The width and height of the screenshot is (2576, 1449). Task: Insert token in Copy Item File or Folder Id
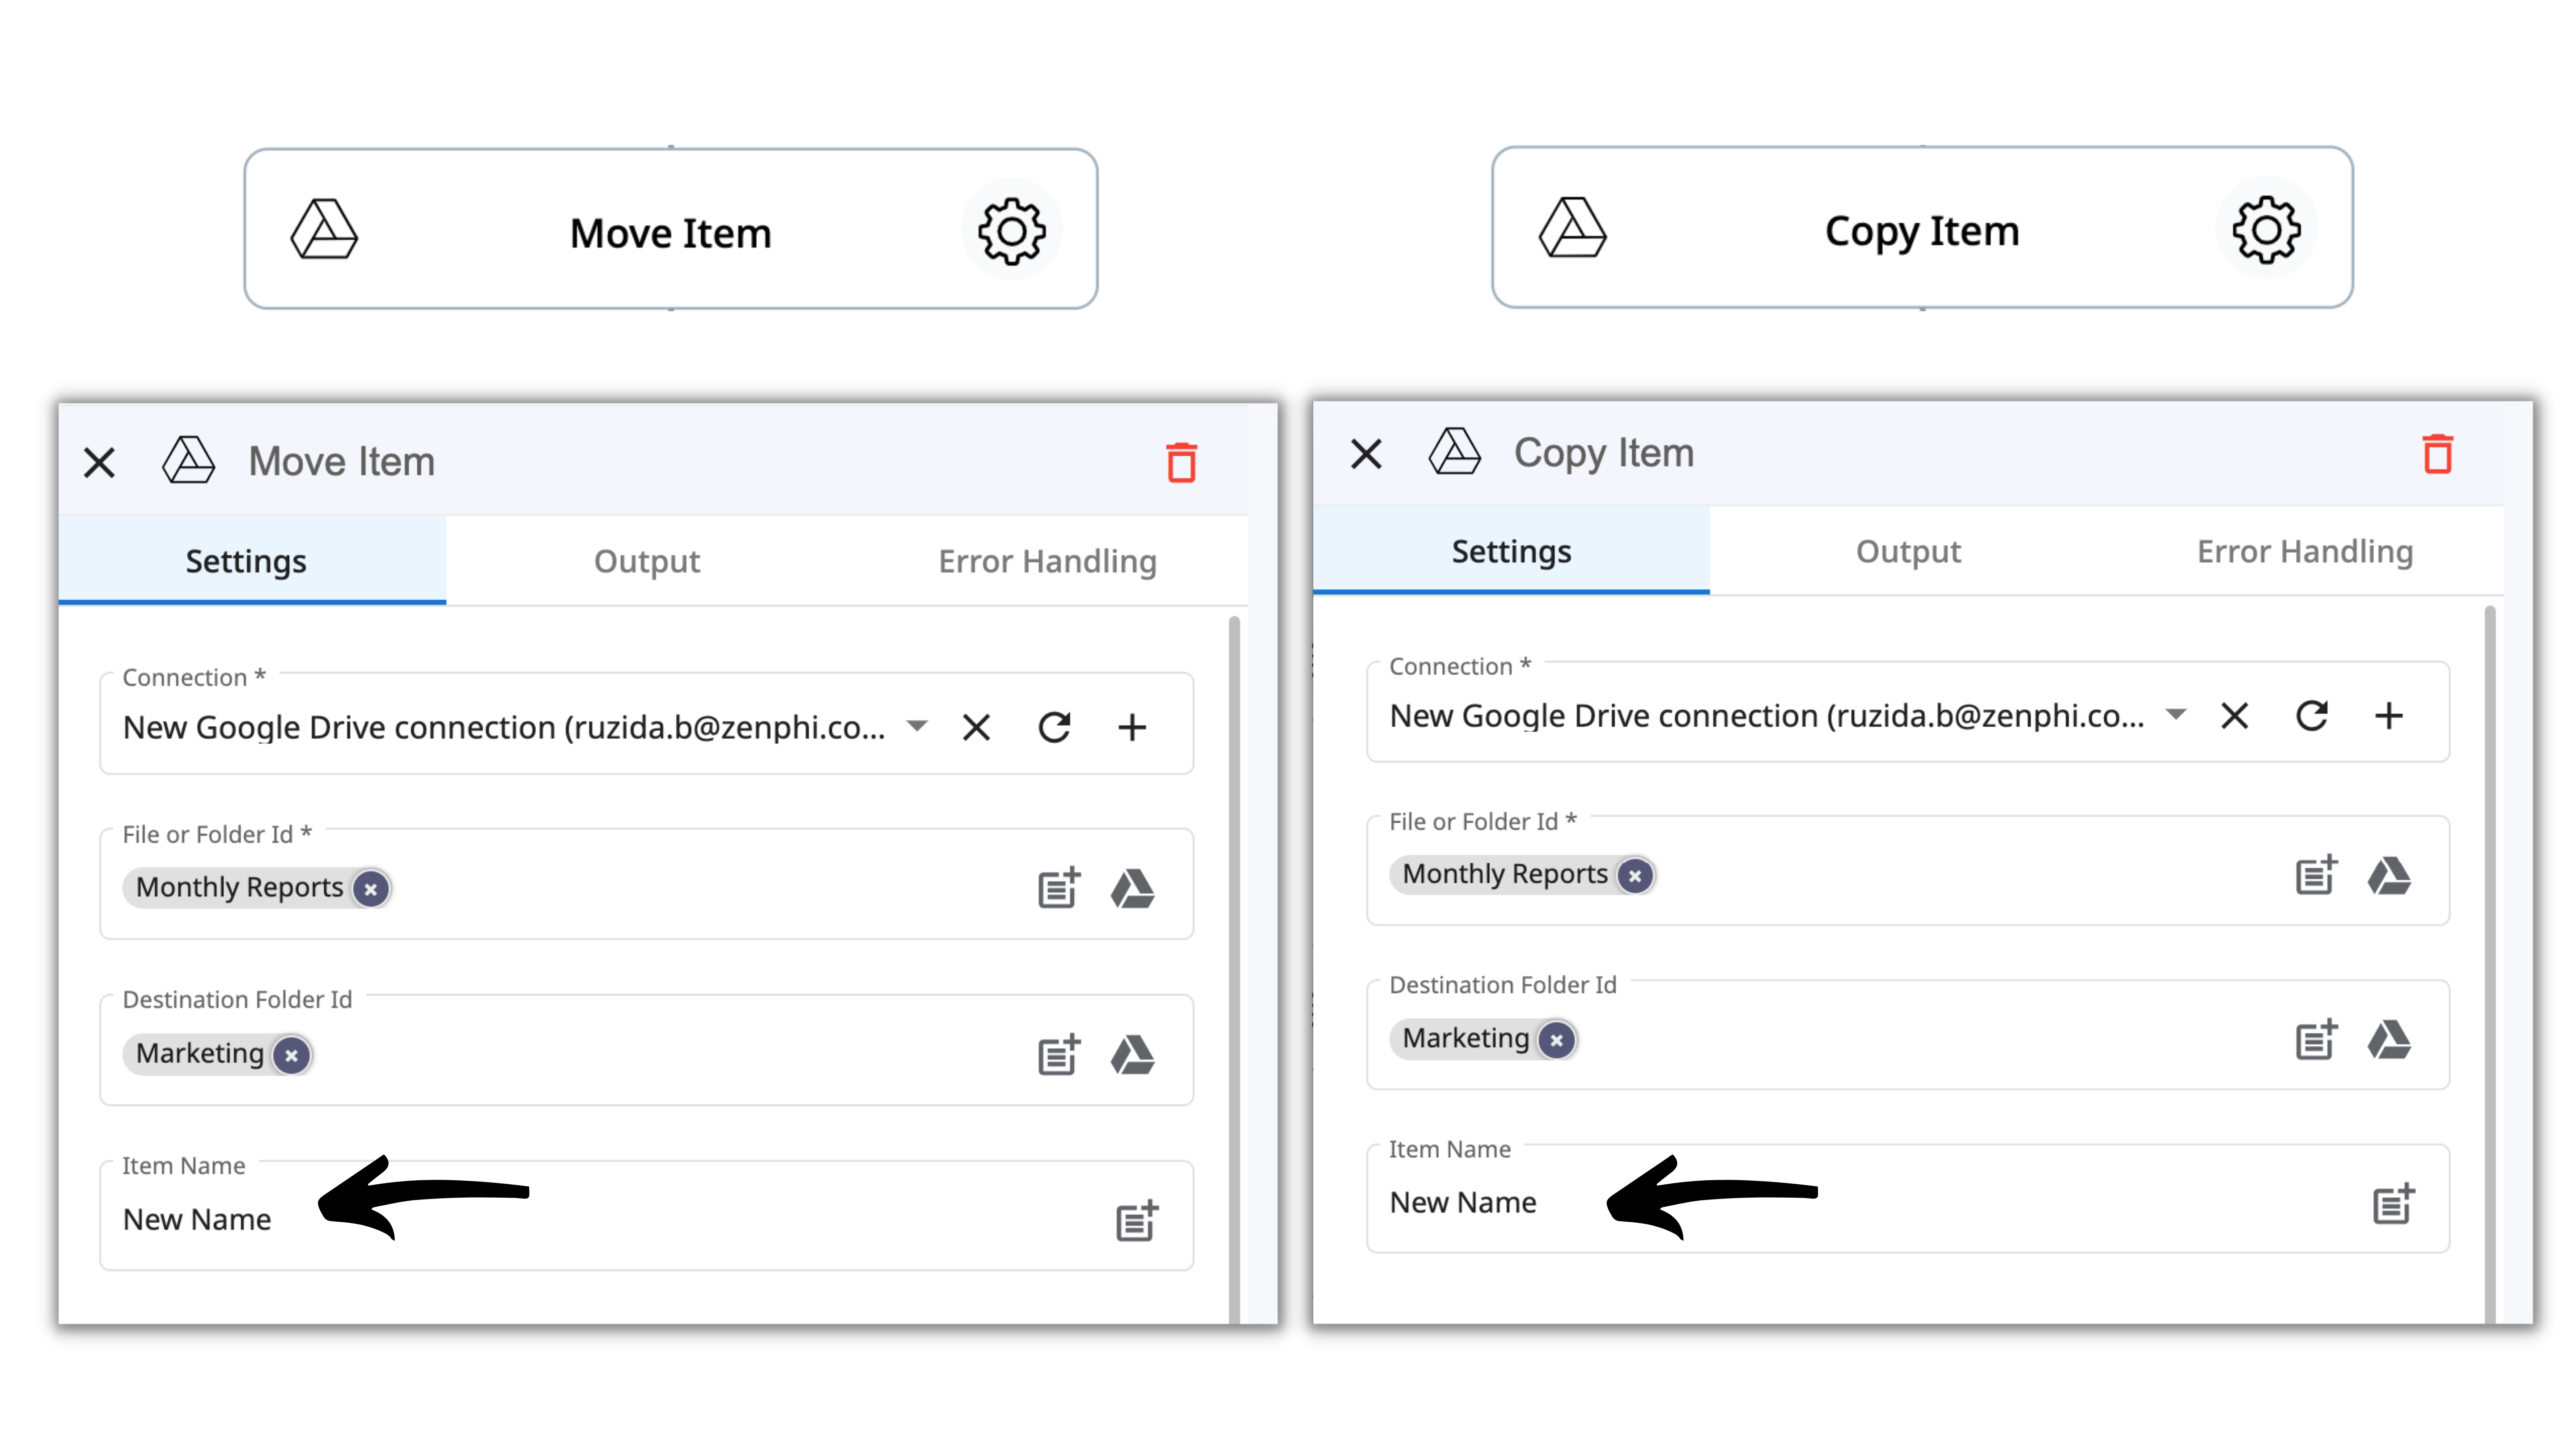(x=2315, y=875)
